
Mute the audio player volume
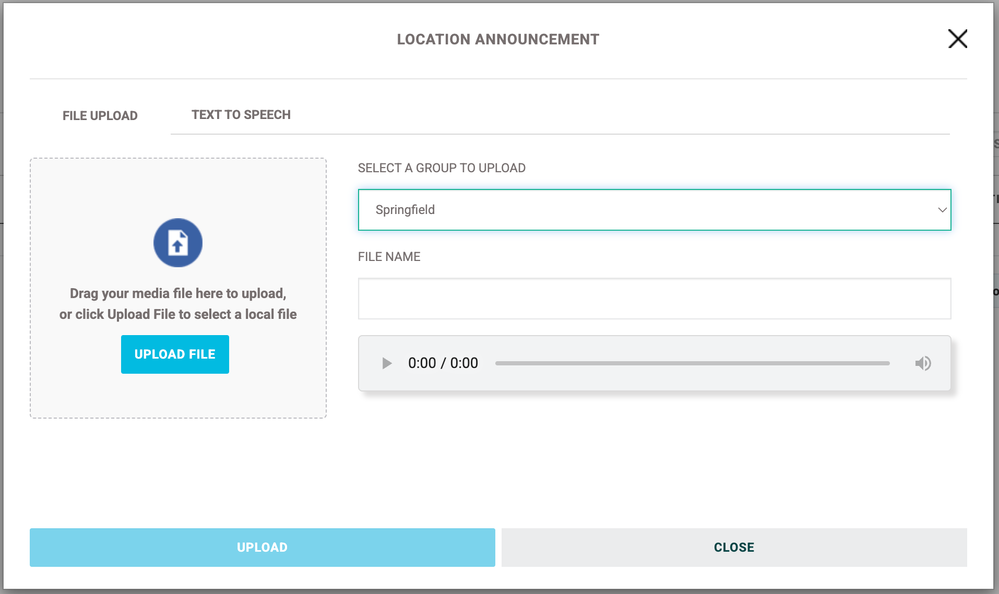[923, 363]
